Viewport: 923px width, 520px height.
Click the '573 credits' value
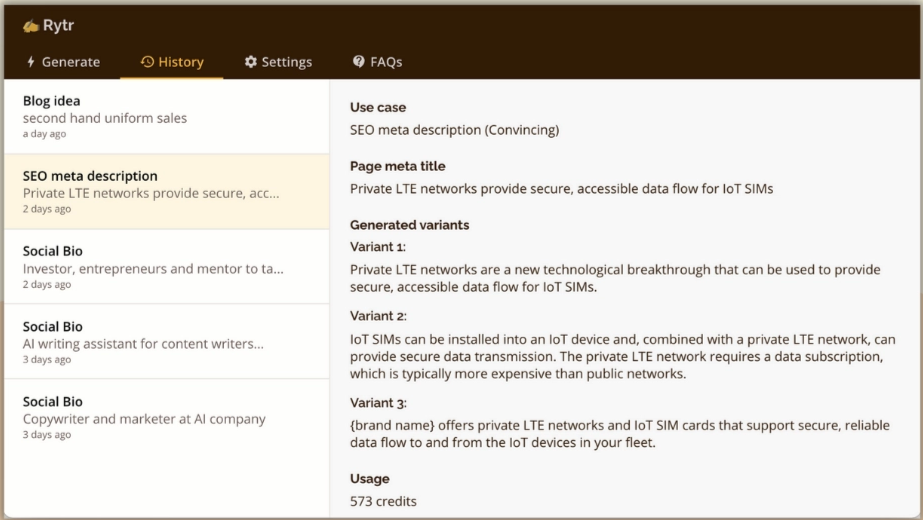pyautogui.click(x=383, y=501)
